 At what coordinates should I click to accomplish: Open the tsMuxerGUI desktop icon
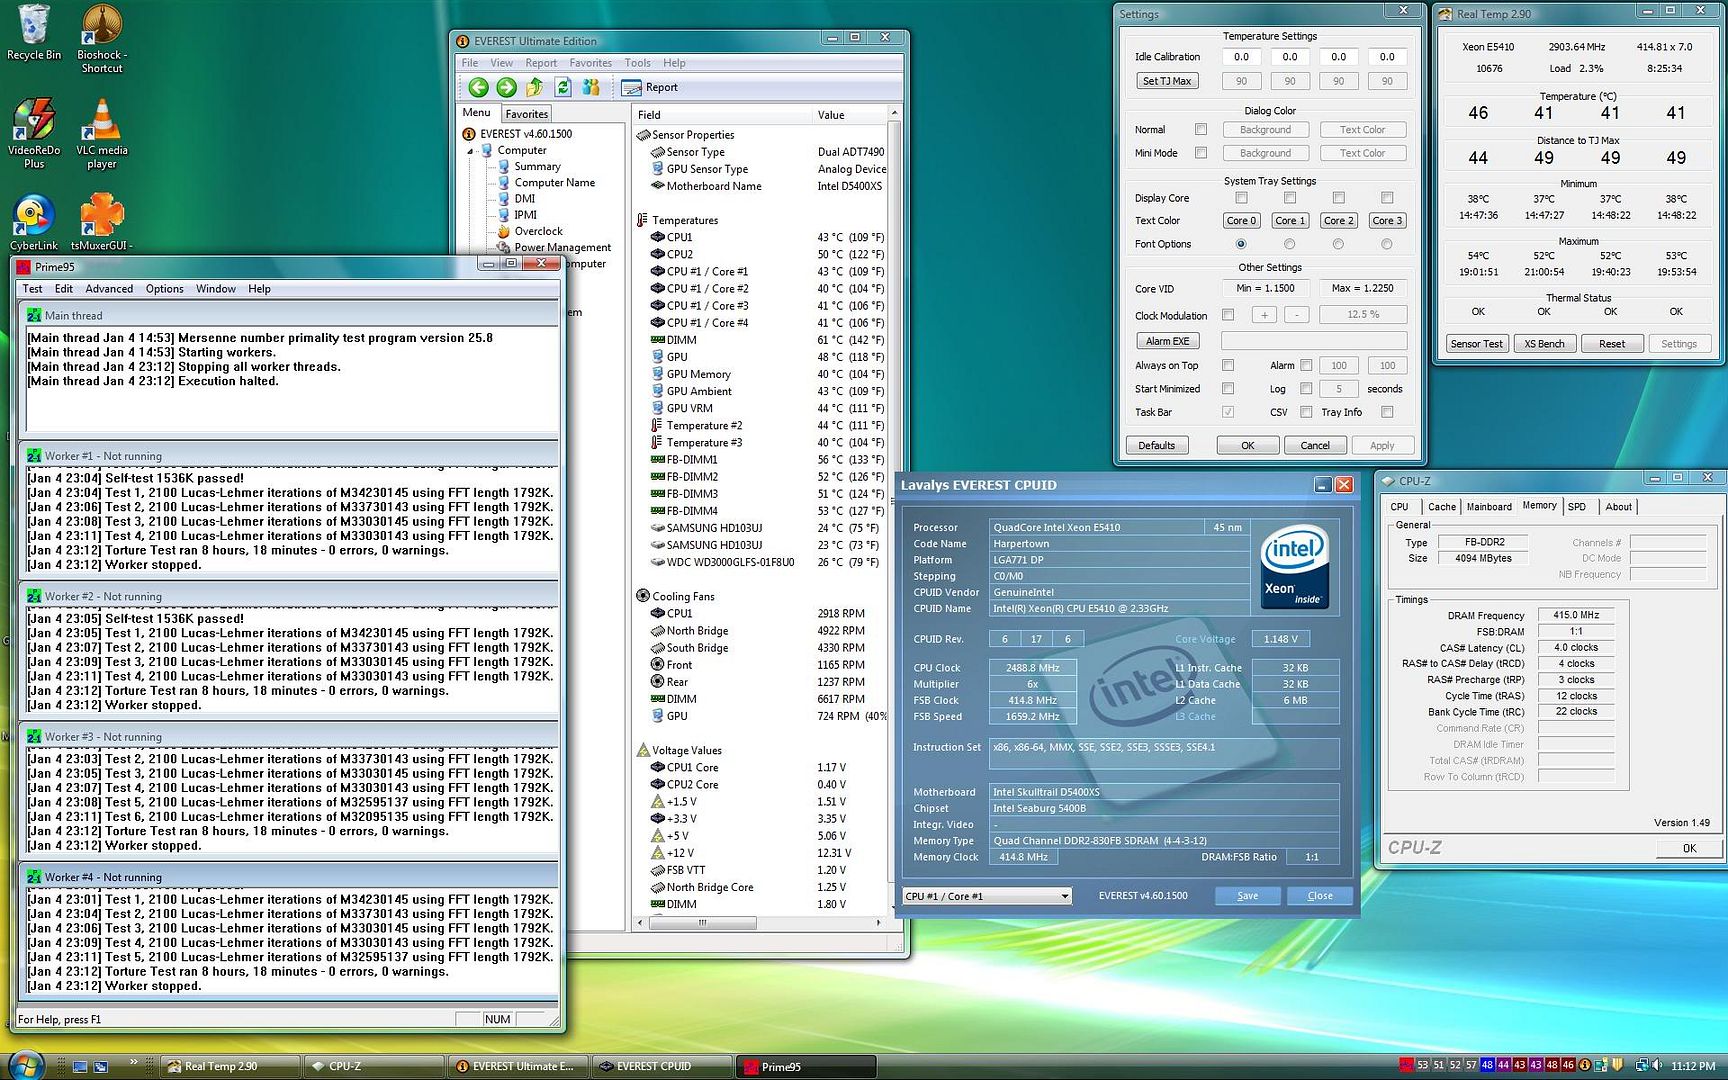pos(102,222)
